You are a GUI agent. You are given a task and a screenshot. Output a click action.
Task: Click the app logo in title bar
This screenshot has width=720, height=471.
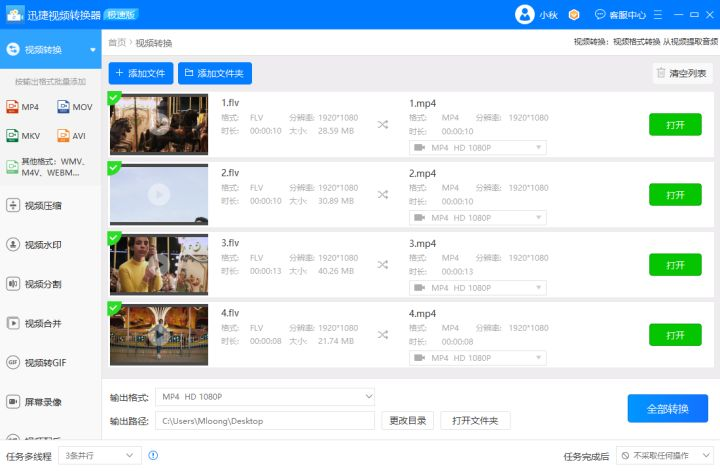(15, 15)
